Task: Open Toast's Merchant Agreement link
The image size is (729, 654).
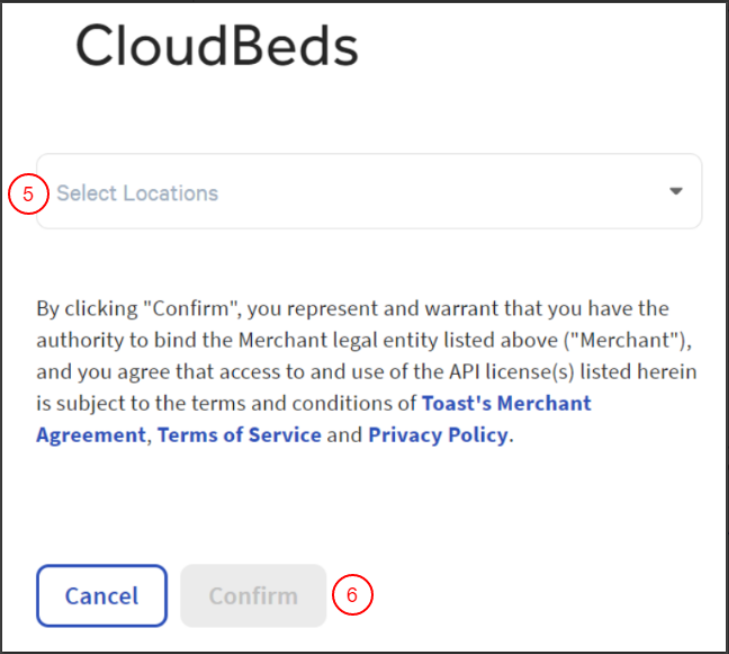Action: 506,404
